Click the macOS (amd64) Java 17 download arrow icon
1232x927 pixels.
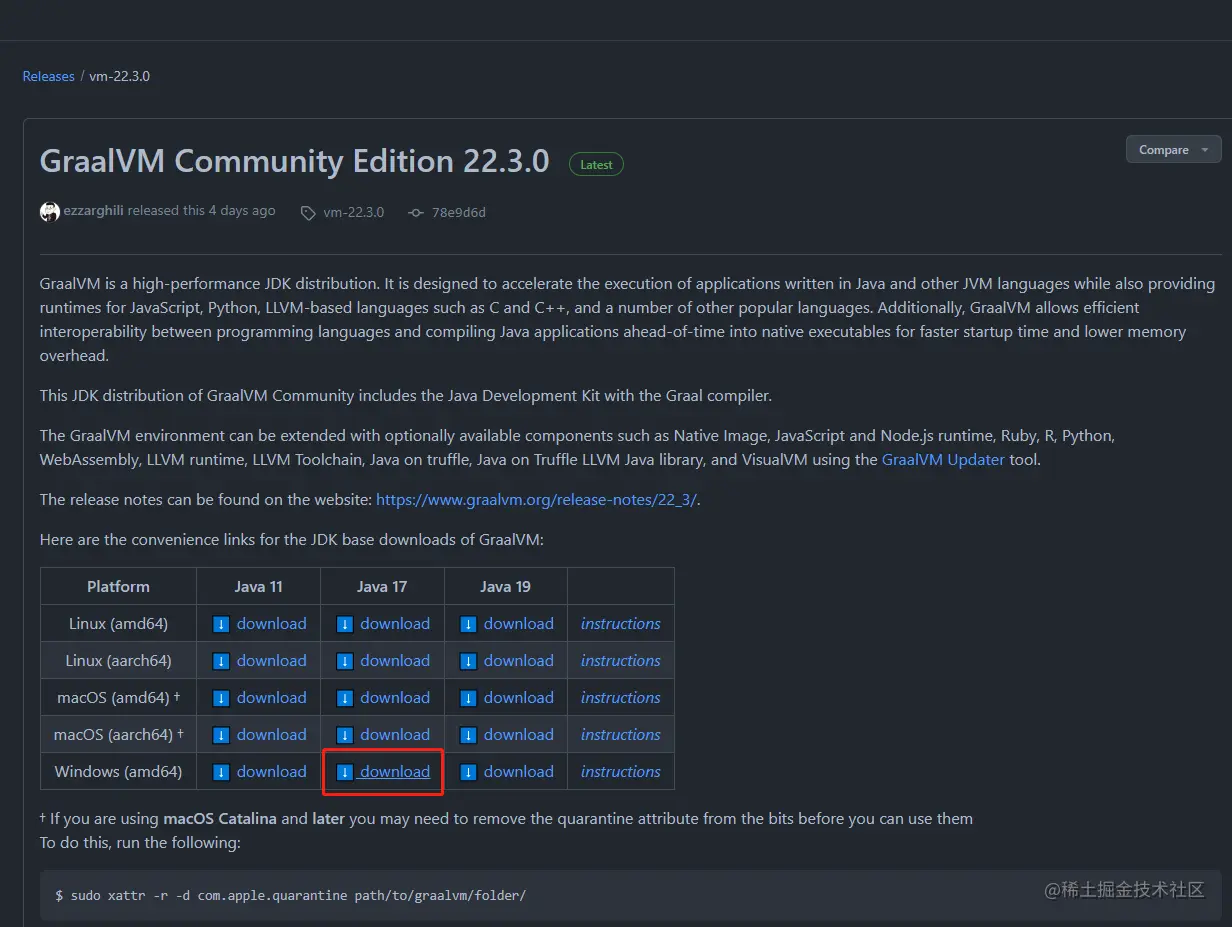(x=345, y=698)
